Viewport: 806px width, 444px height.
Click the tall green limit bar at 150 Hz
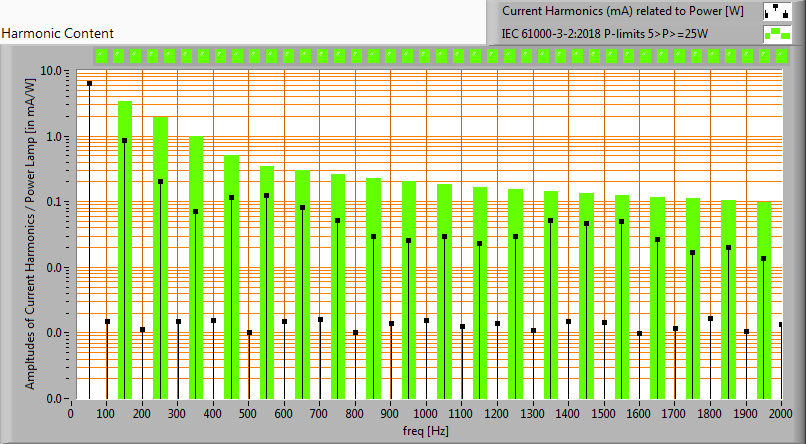click(125, 250)
